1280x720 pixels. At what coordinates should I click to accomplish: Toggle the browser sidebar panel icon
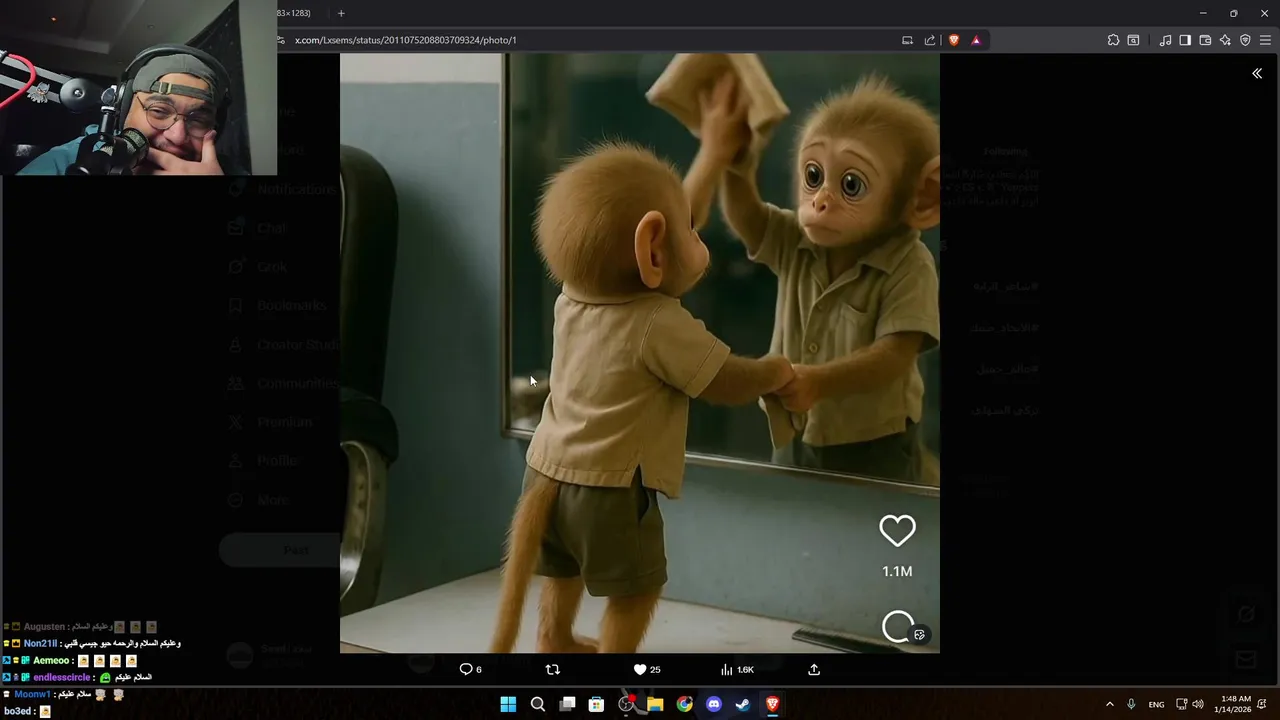(x=1185, y=40)
